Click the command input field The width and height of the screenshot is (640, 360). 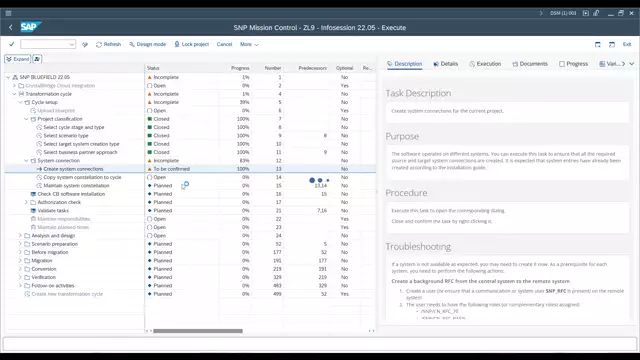[45, 44]
